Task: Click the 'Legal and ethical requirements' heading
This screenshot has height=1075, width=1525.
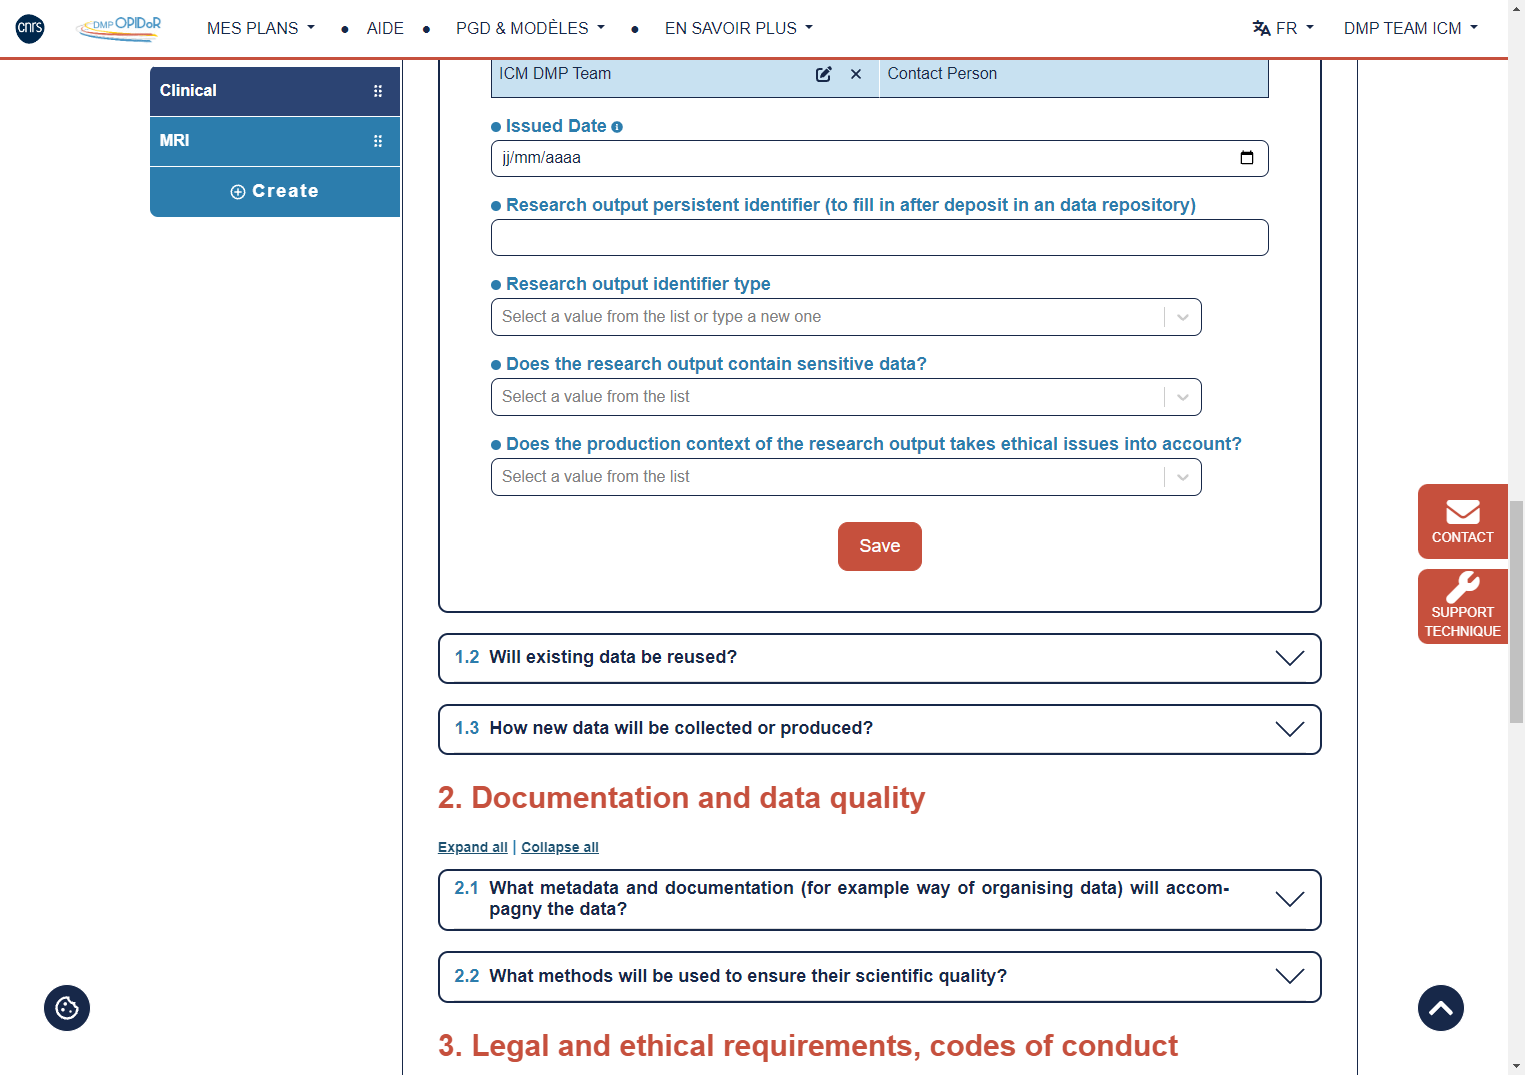Action: (x=807, y=1046)
